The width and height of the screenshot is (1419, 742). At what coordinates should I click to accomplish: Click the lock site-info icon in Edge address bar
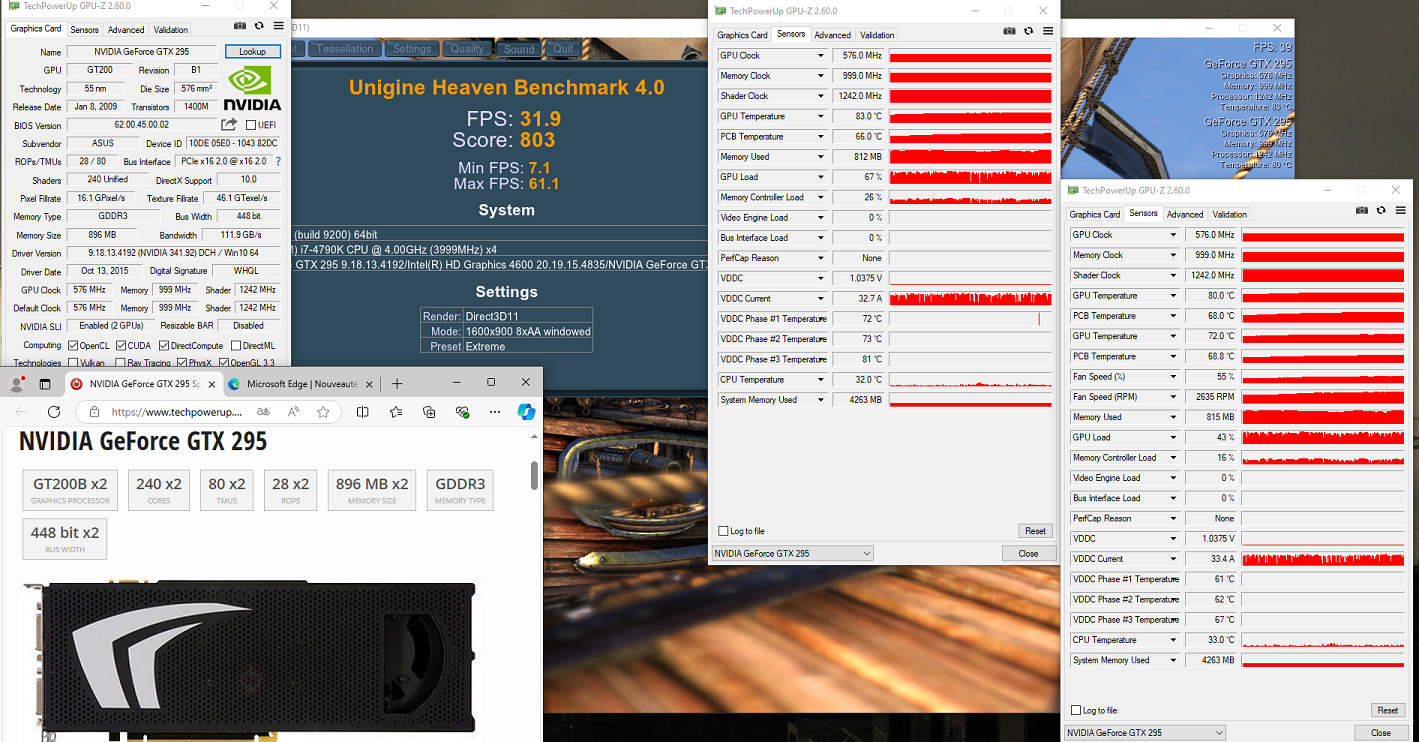click(x=94, y=412)
